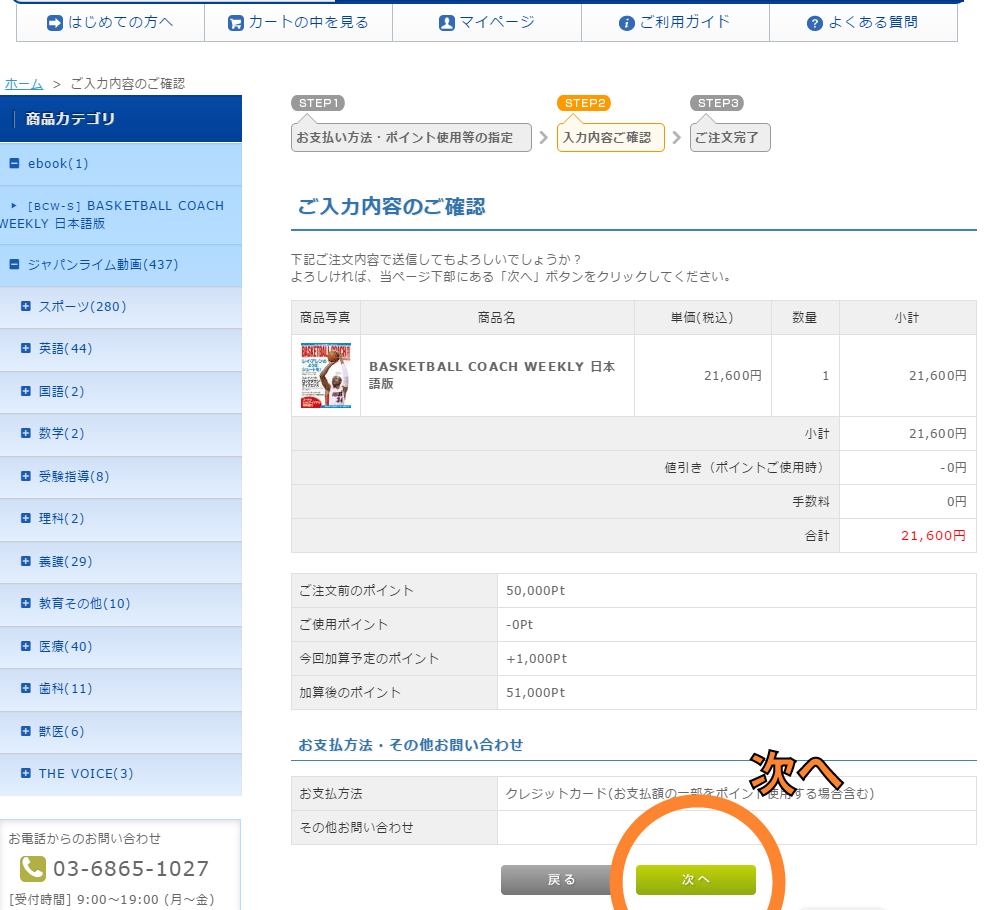Click the info icon beside ご利用ガイド
The image size is (984, 910).
click(626, 23)
